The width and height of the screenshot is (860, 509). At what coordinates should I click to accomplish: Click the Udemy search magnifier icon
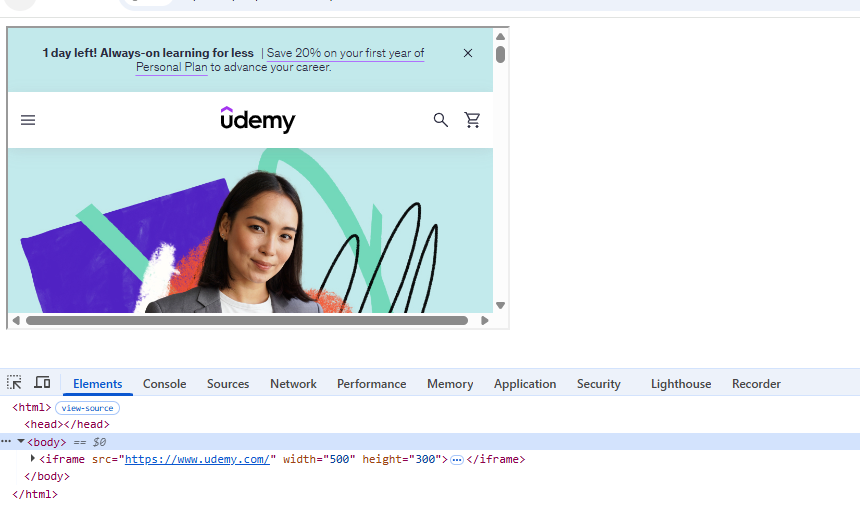point(440,120)
